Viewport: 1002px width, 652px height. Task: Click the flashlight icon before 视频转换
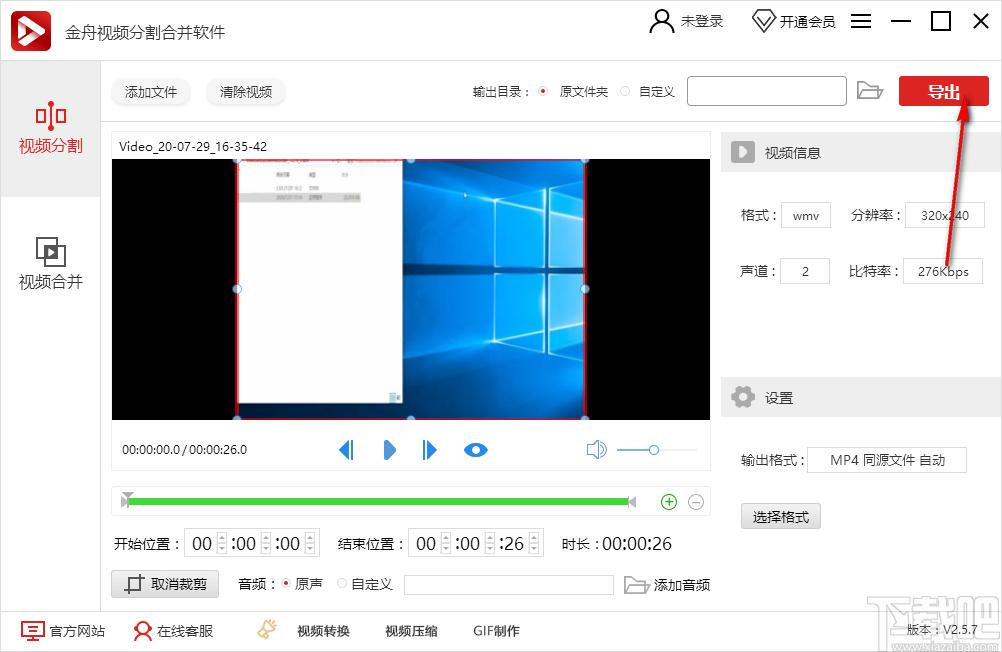267,630
